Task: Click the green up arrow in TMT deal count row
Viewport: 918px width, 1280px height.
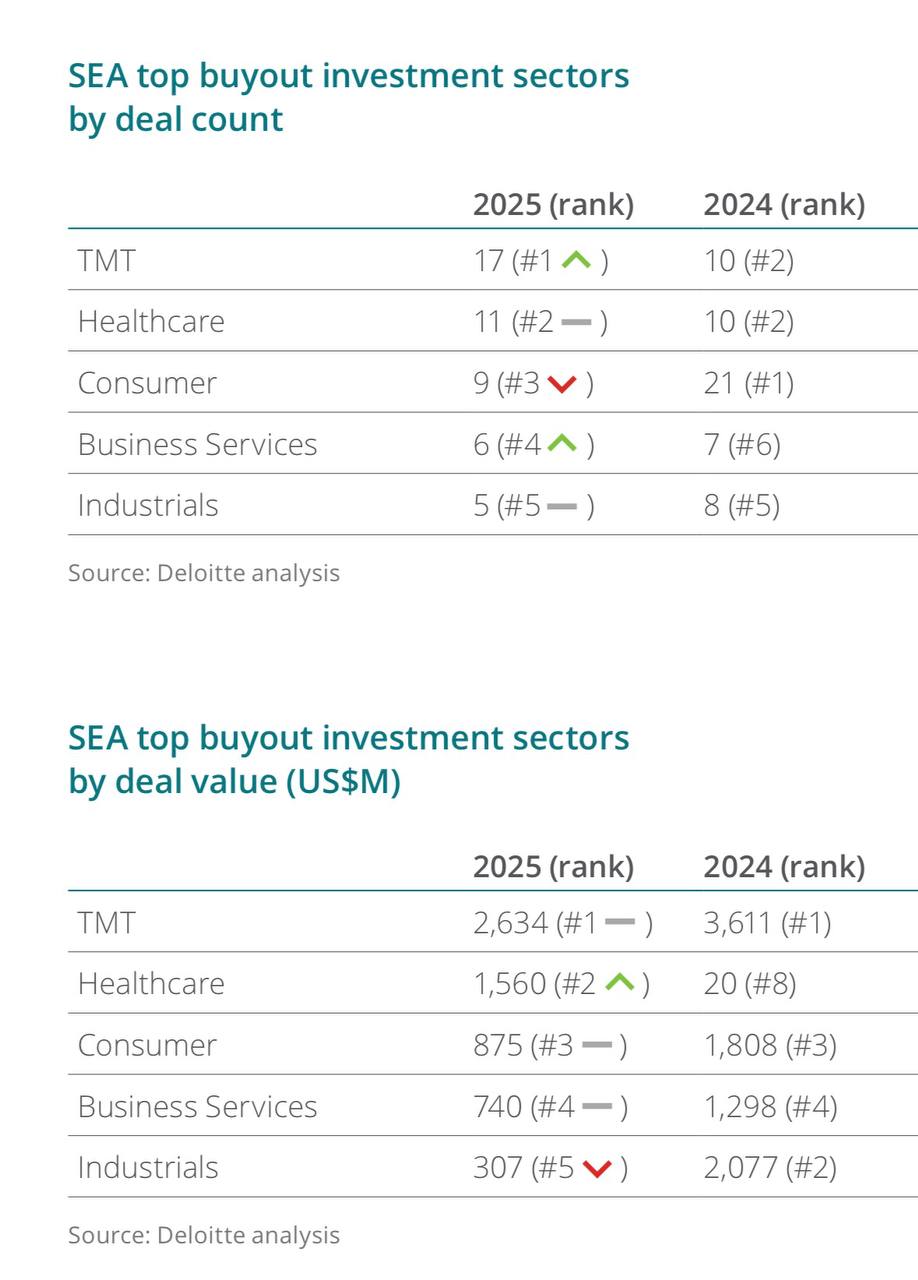Action: [577, 261]
